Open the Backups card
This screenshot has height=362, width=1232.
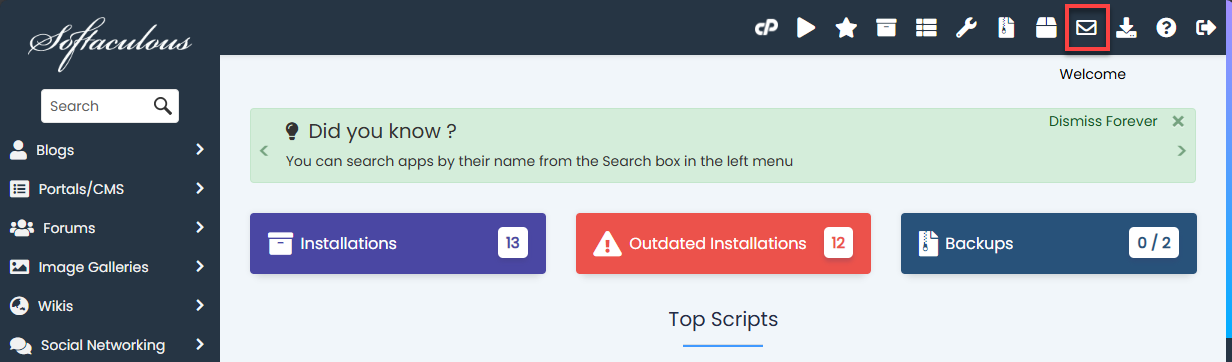(1049, 243)
